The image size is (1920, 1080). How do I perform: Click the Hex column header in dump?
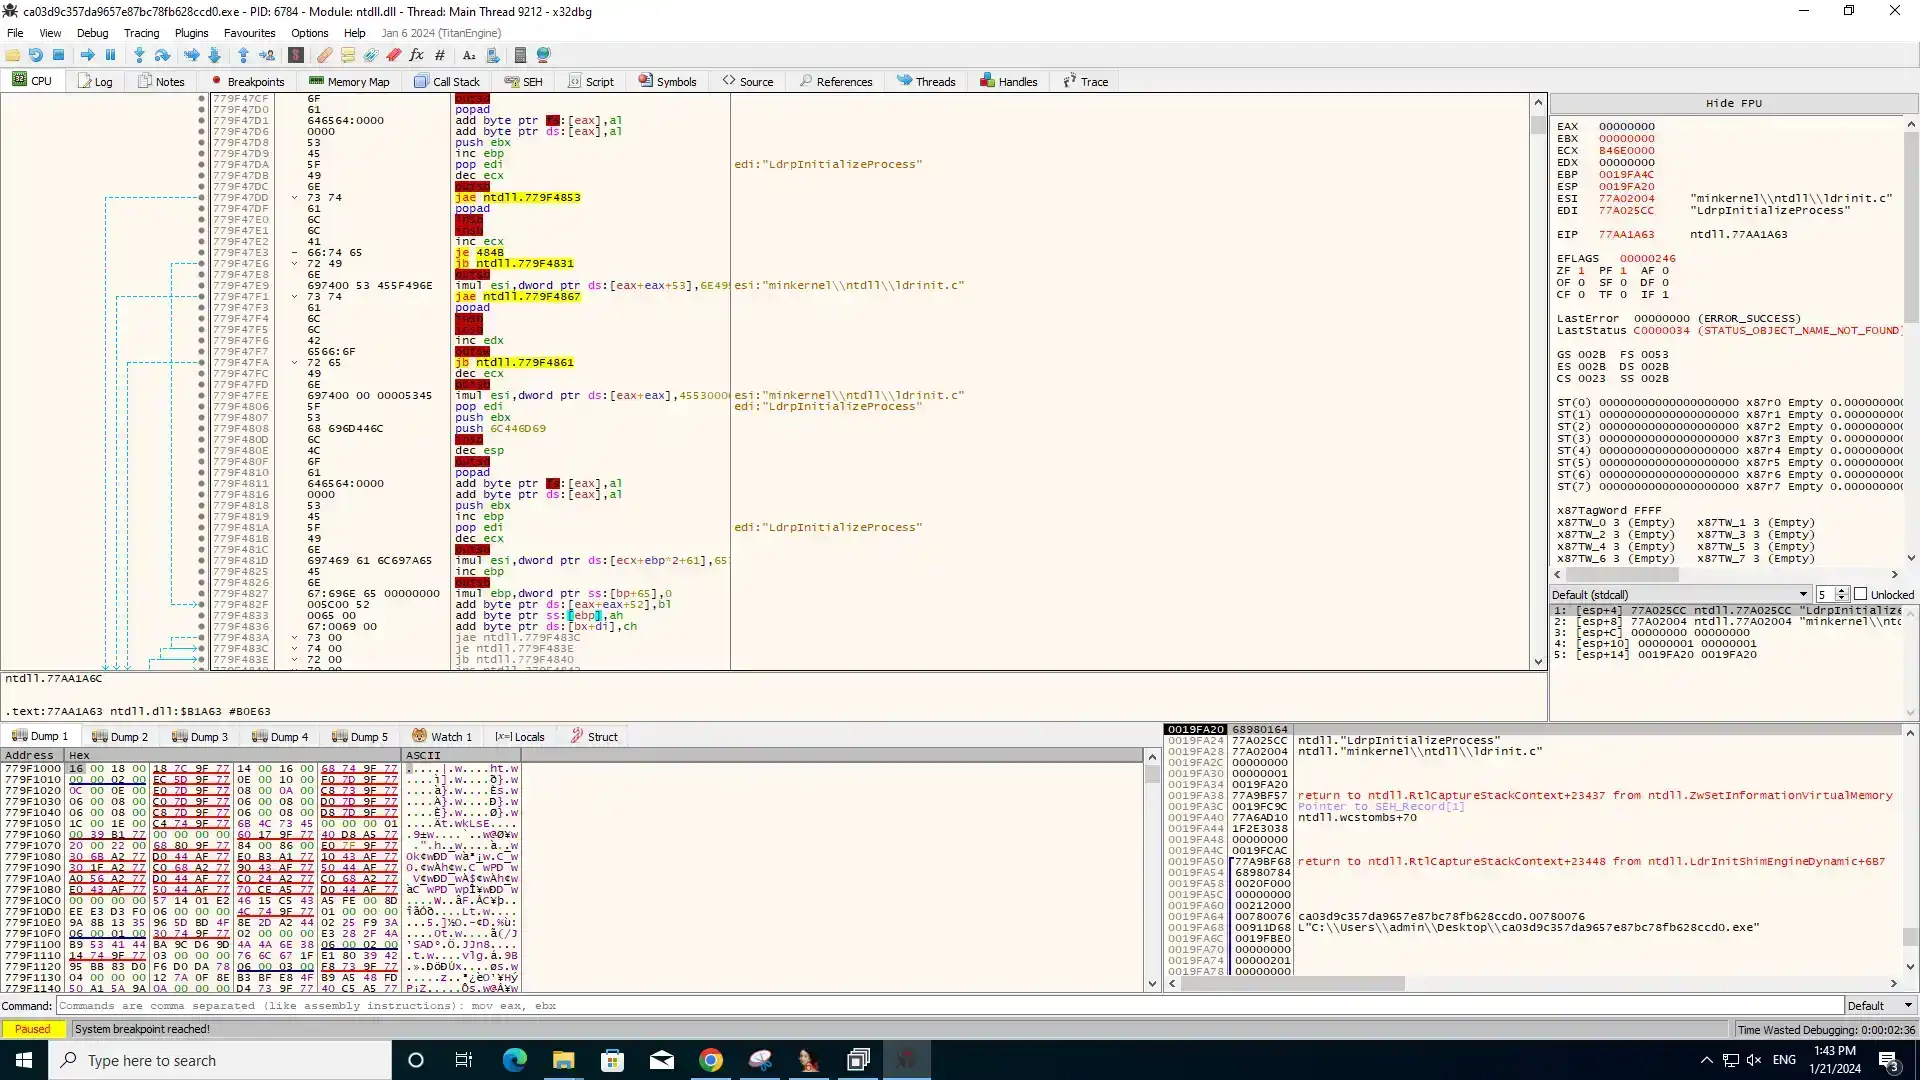pos(233,755)
